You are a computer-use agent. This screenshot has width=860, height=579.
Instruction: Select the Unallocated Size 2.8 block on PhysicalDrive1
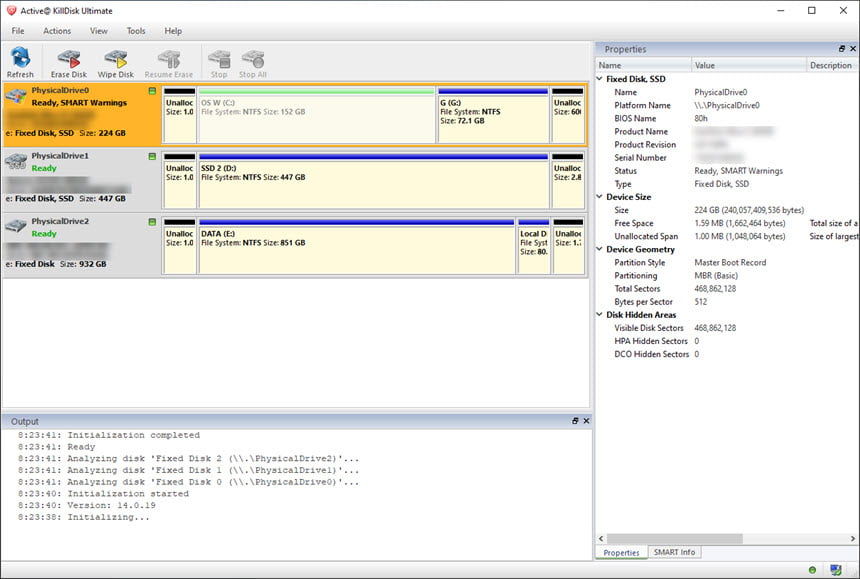click(568, 180)
